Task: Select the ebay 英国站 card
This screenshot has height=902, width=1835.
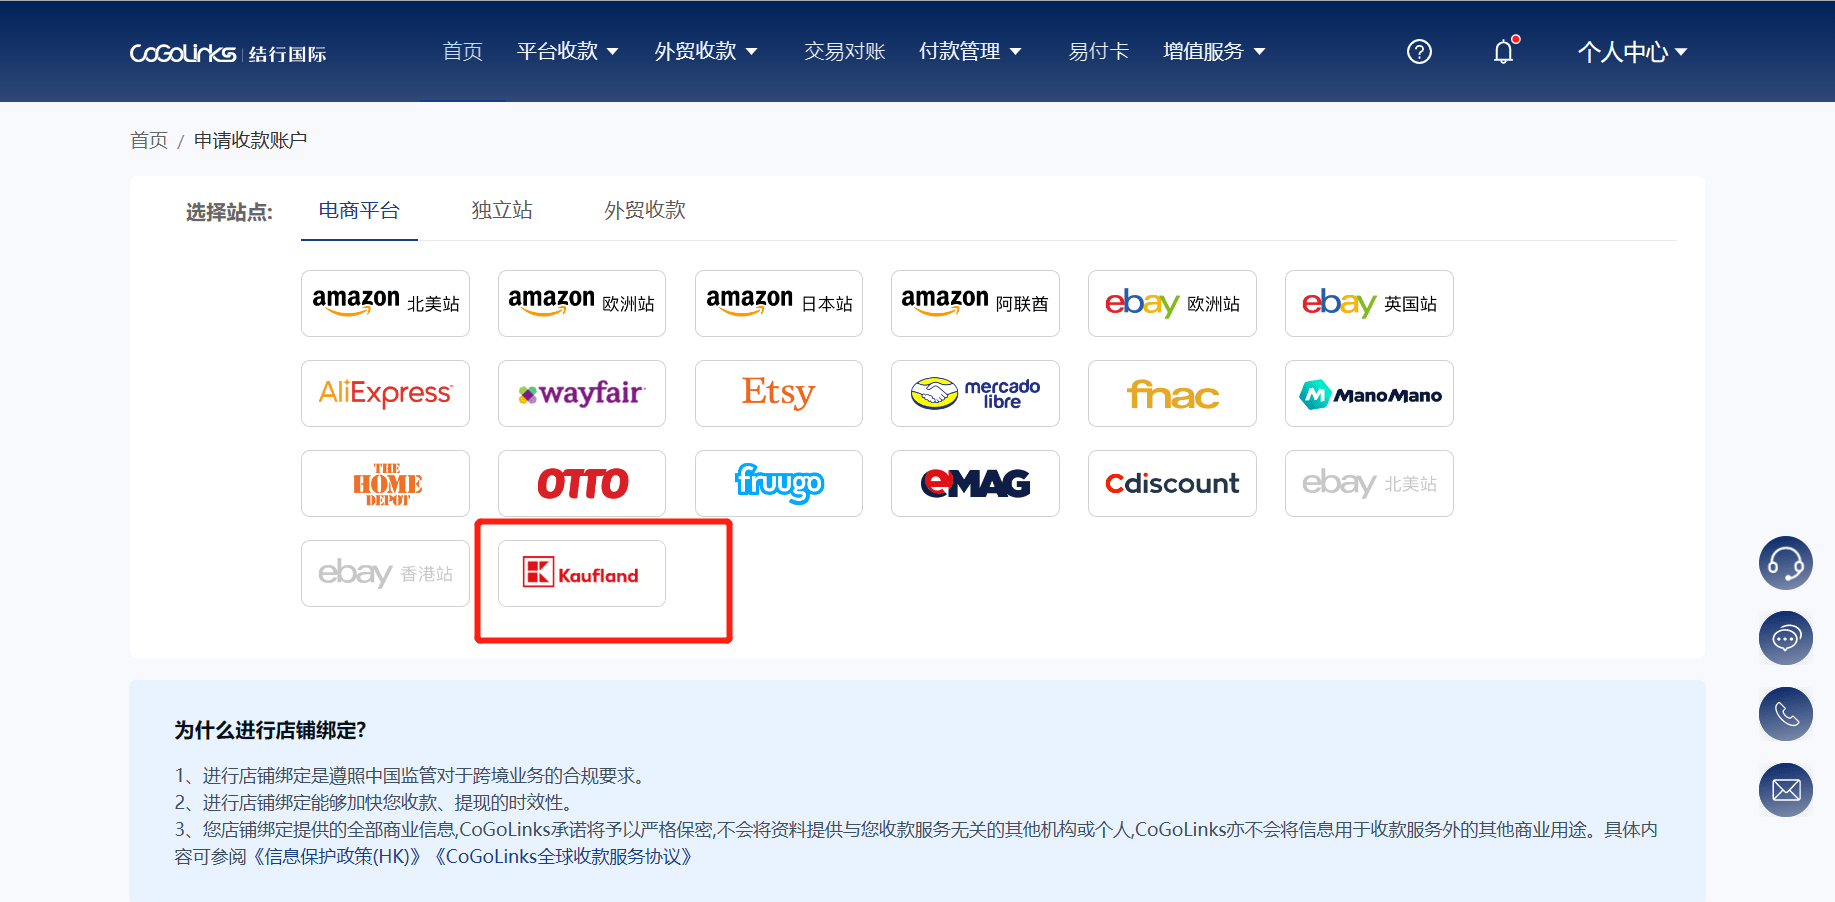Action: tap(1368, 303)
